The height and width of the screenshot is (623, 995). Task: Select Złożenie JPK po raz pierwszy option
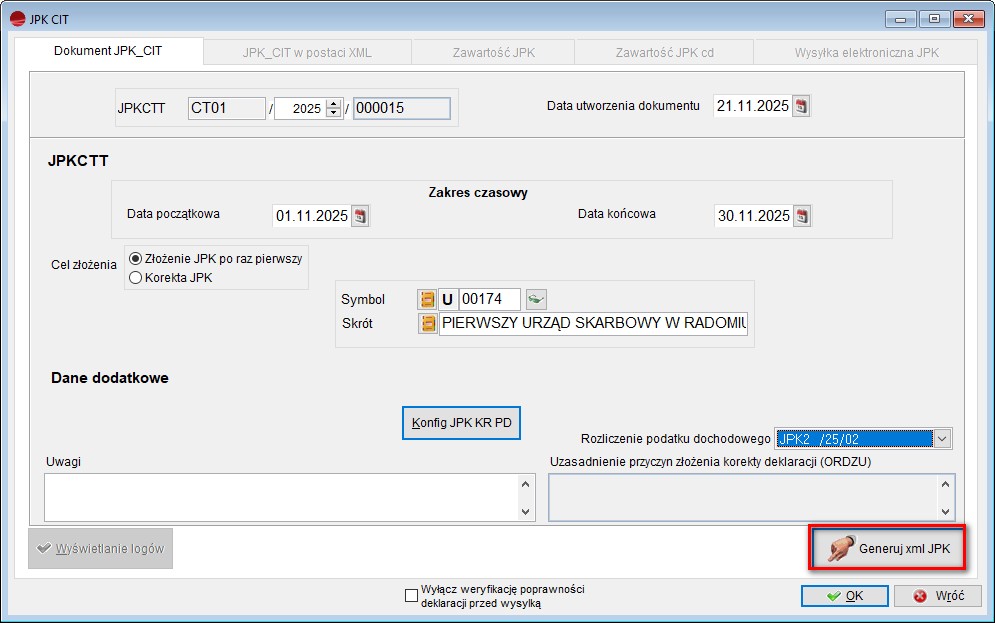136,258
